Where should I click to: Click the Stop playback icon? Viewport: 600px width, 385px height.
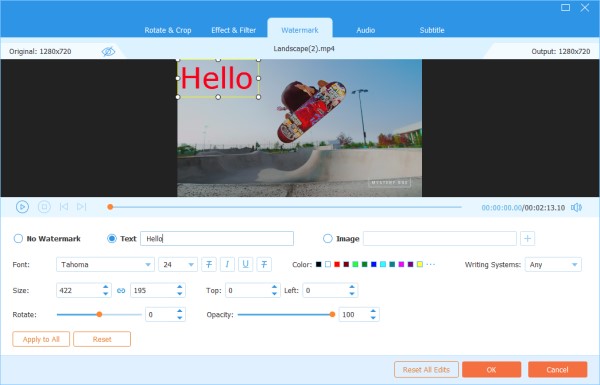click(x=44, y=207)
